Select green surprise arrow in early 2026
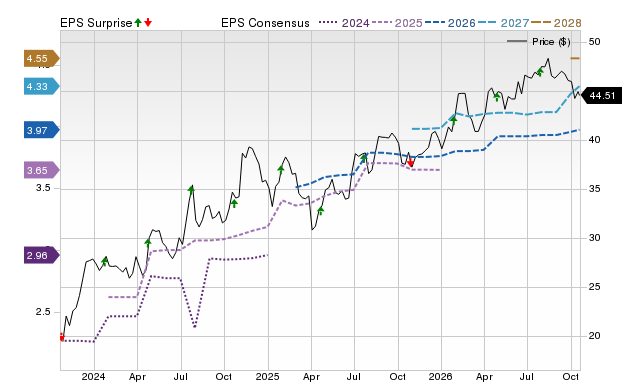 coord(453,120)
